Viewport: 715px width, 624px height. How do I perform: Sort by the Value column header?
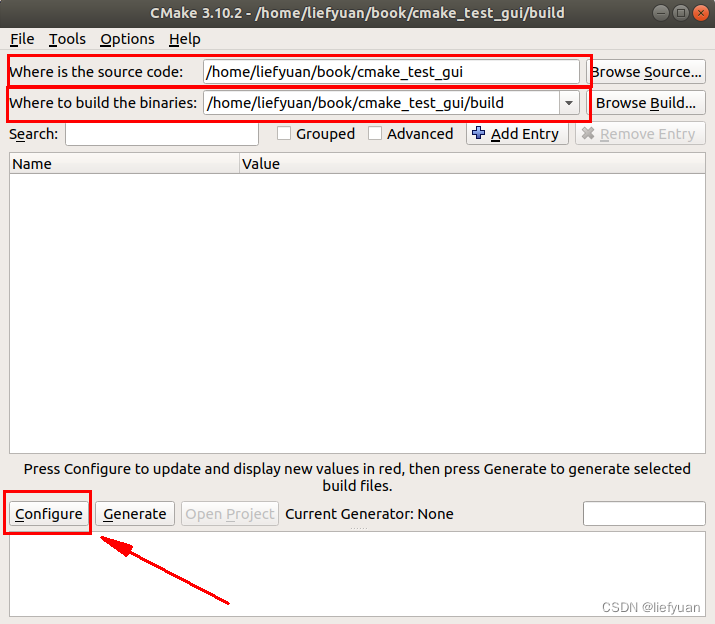(x=472, y=164)
